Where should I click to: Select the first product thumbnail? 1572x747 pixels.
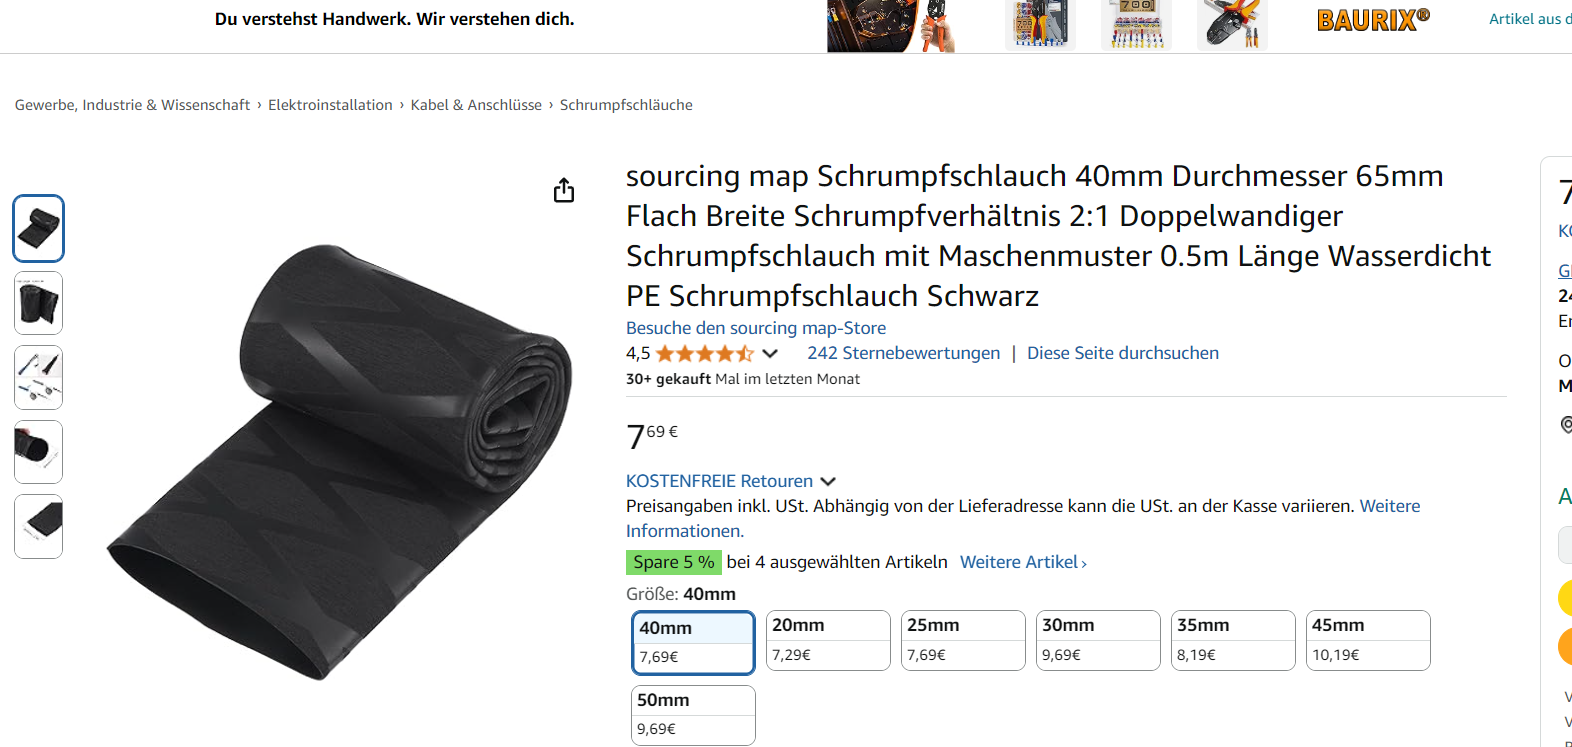[39, 229]
